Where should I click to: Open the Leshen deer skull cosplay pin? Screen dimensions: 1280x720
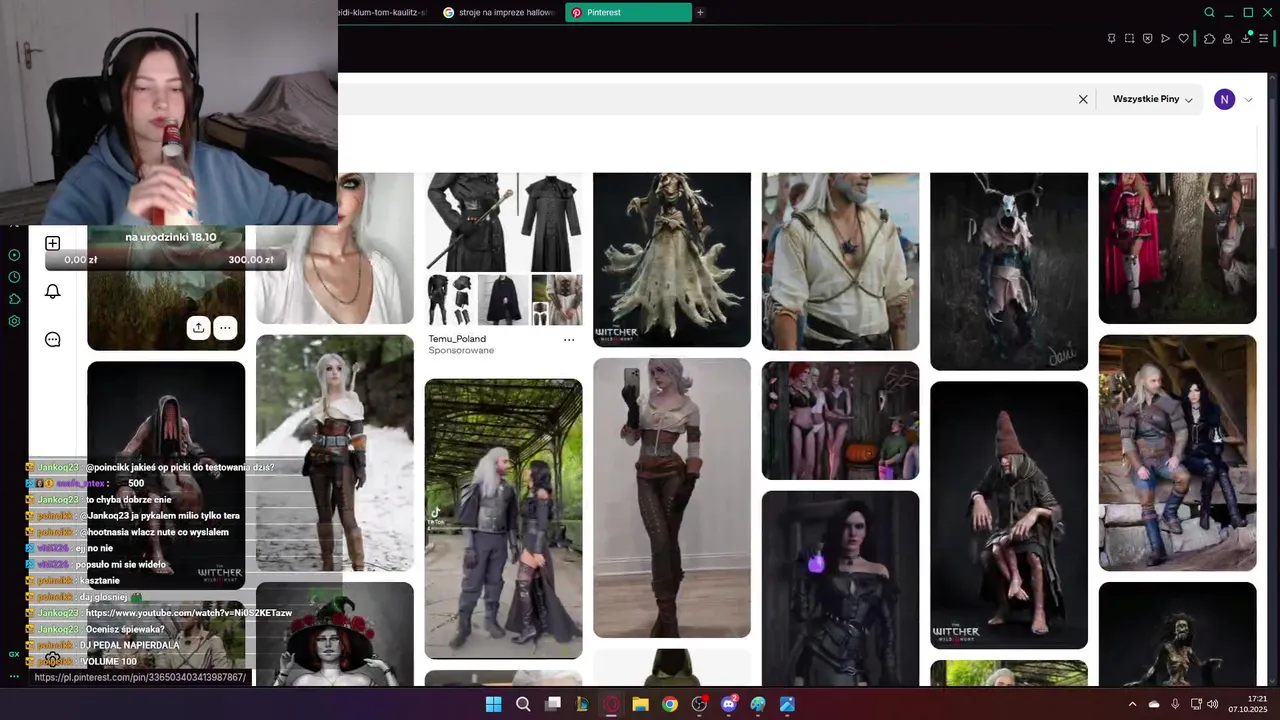click(x=1009, y=270)
